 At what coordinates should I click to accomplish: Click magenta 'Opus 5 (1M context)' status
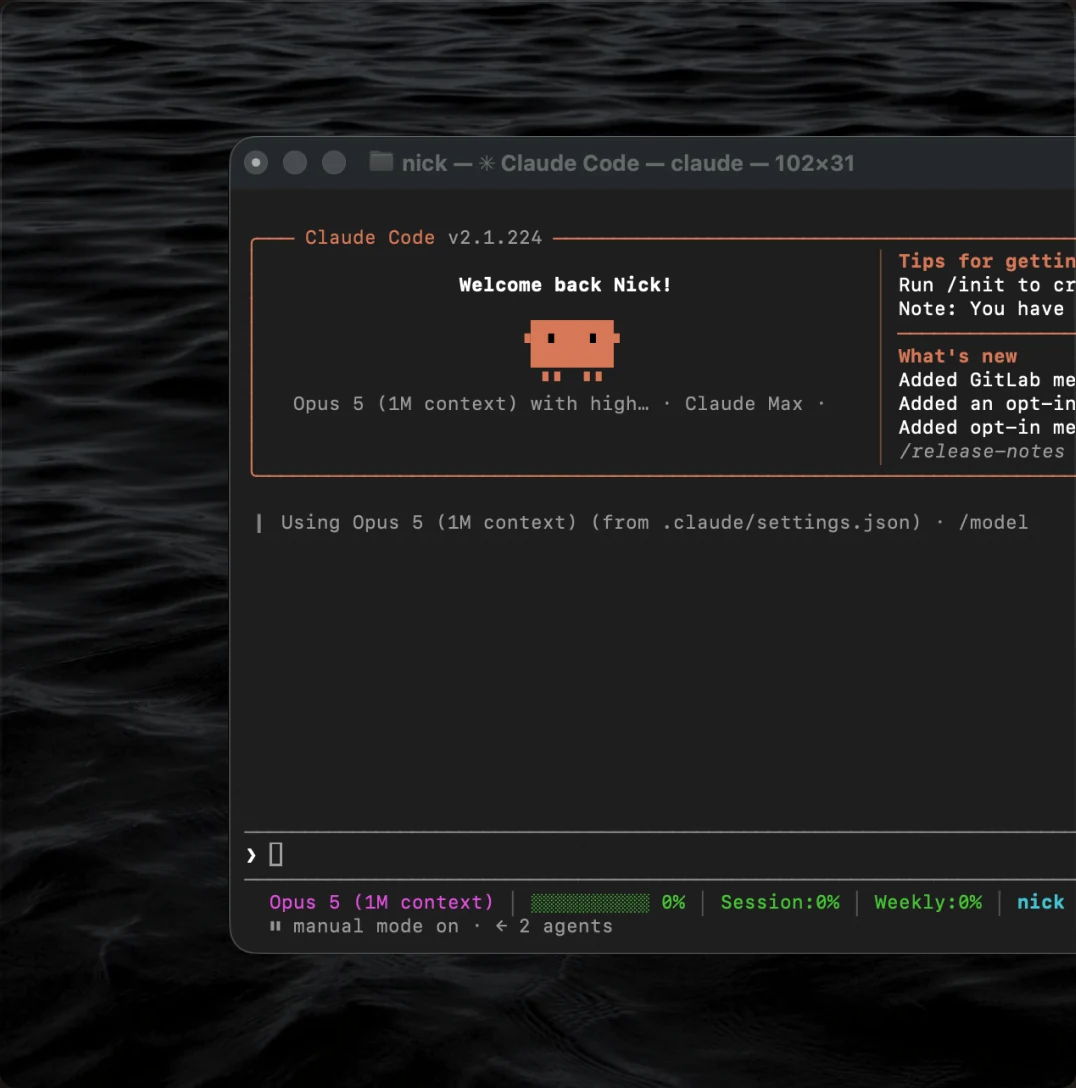coord(381,902)
